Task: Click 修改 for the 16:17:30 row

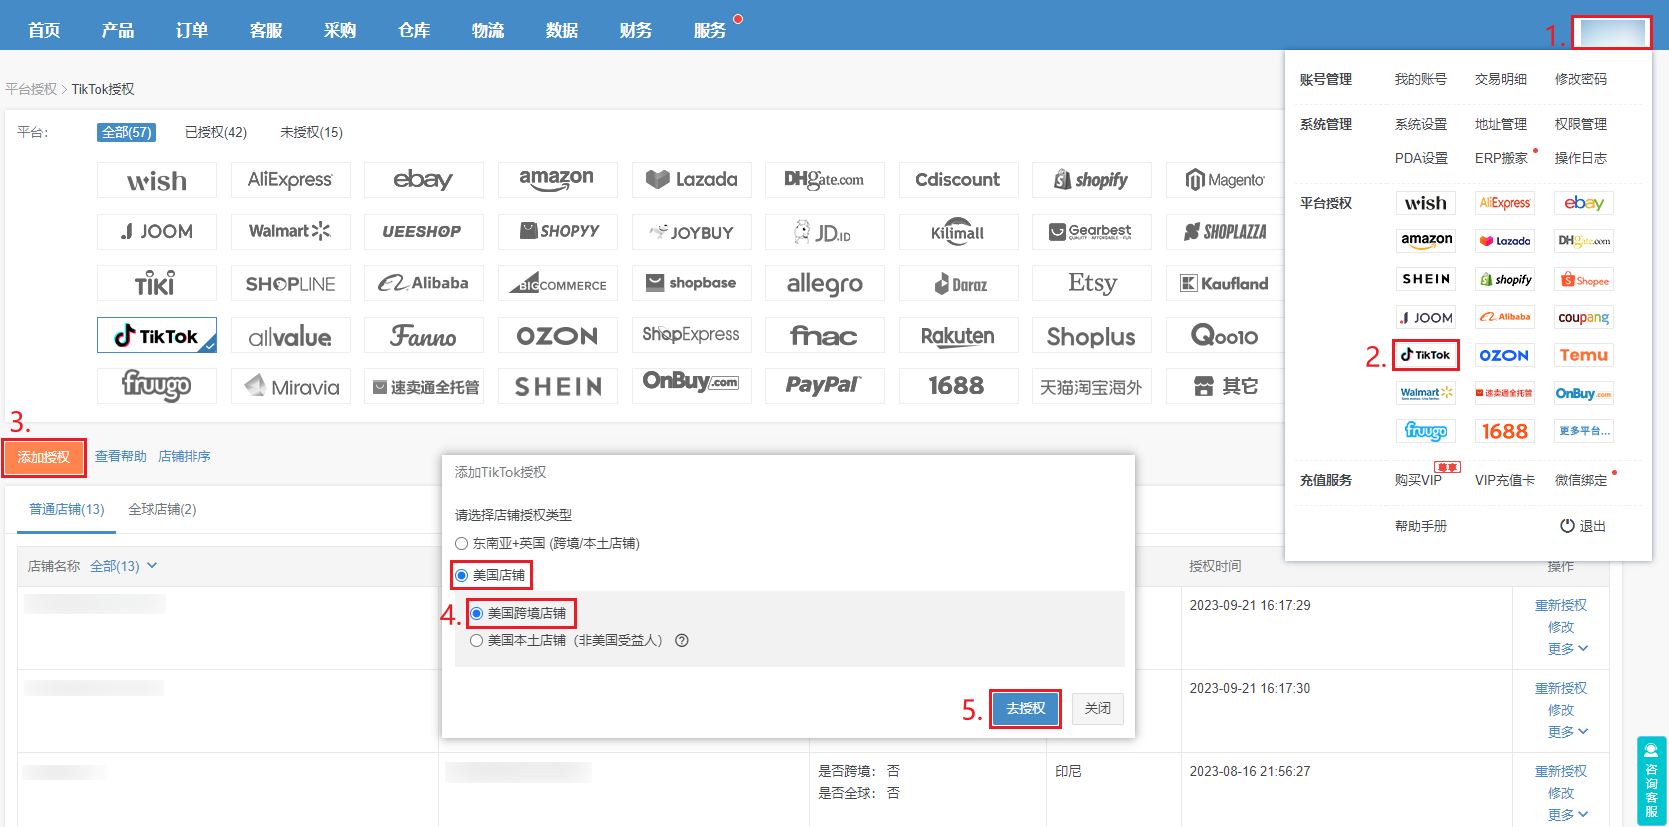Action: point(1561,710)
